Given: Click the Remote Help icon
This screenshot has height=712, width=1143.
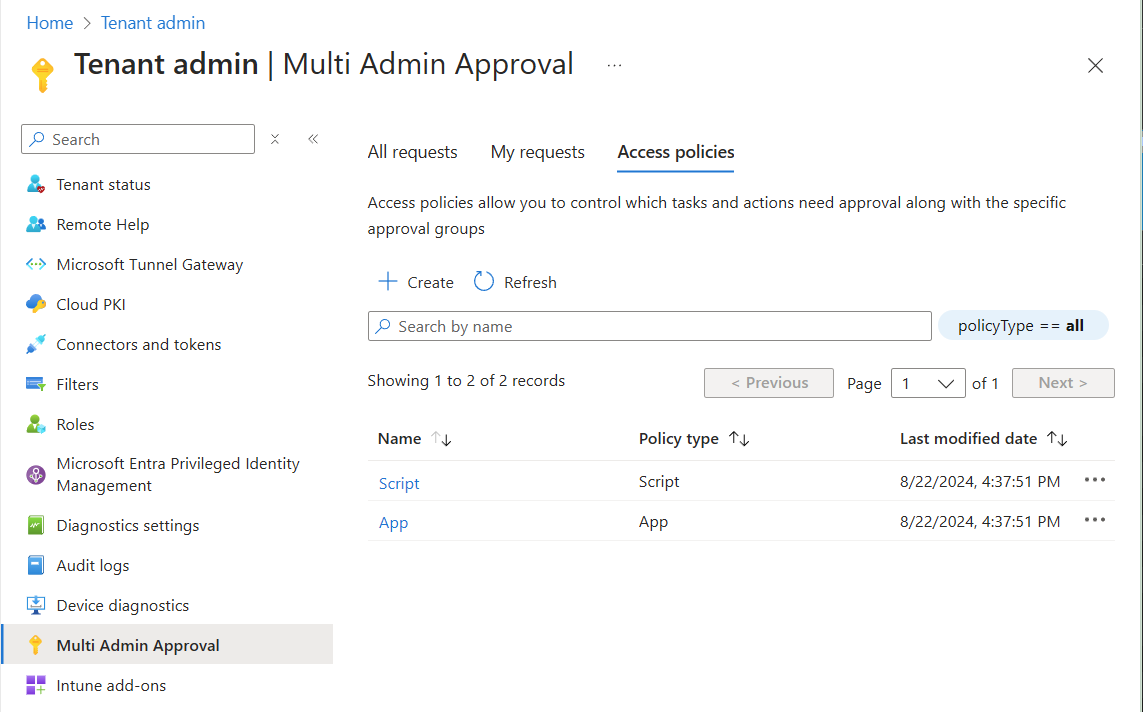Looking at the screenshot, I should click(x=36, y=224).
